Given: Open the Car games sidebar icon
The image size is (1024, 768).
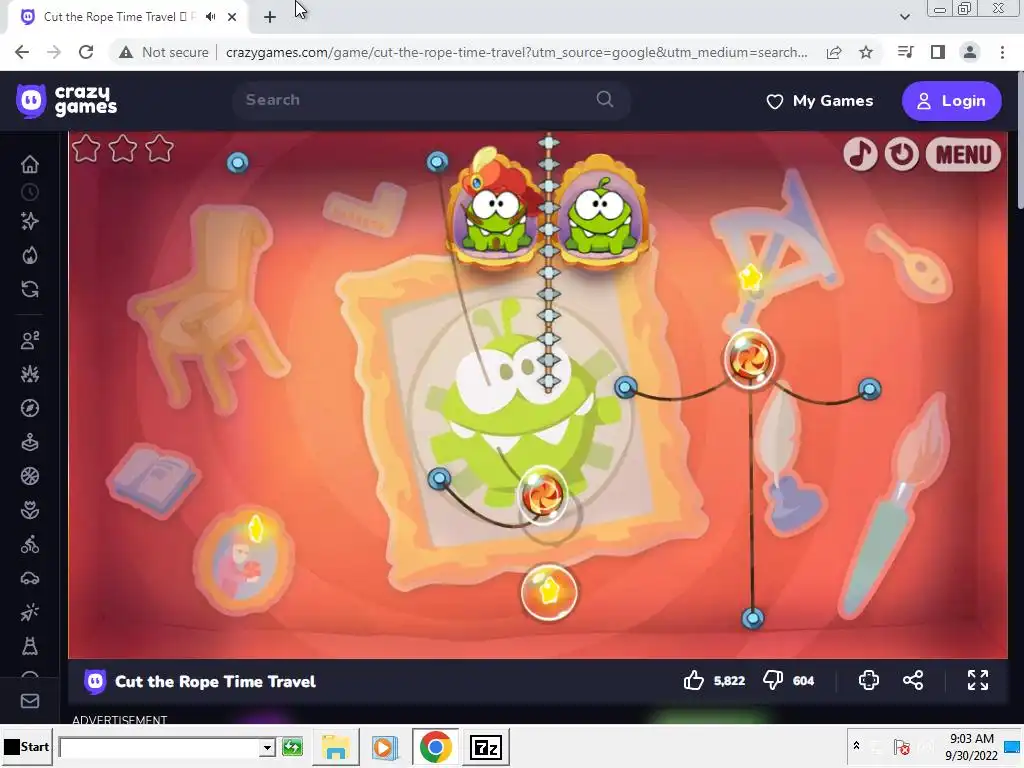Looking at the screenshot, I should [29, 578].
